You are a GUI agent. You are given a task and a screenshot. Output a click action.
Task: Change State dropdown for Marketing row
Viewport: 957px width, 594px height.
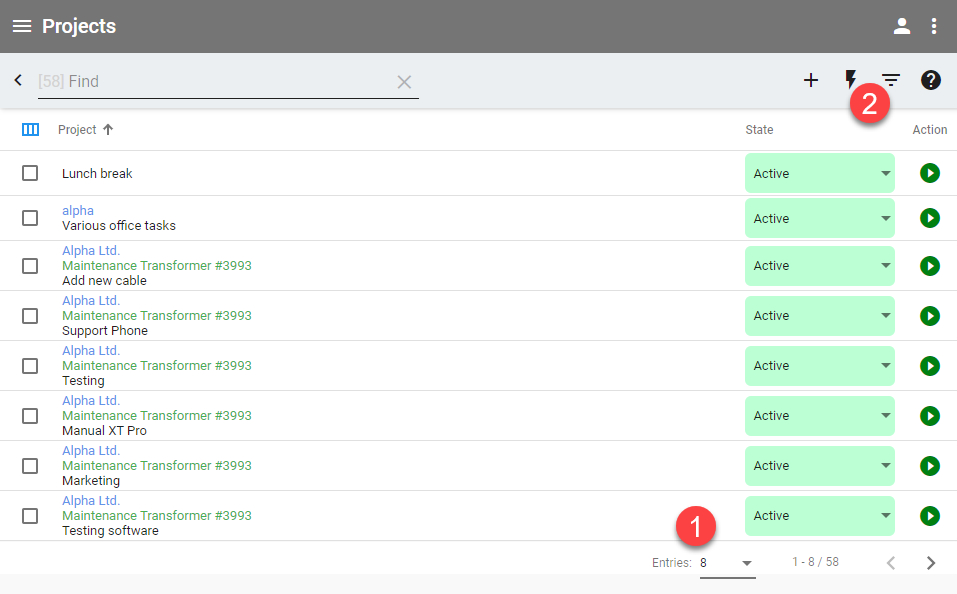tap(819, 466)
